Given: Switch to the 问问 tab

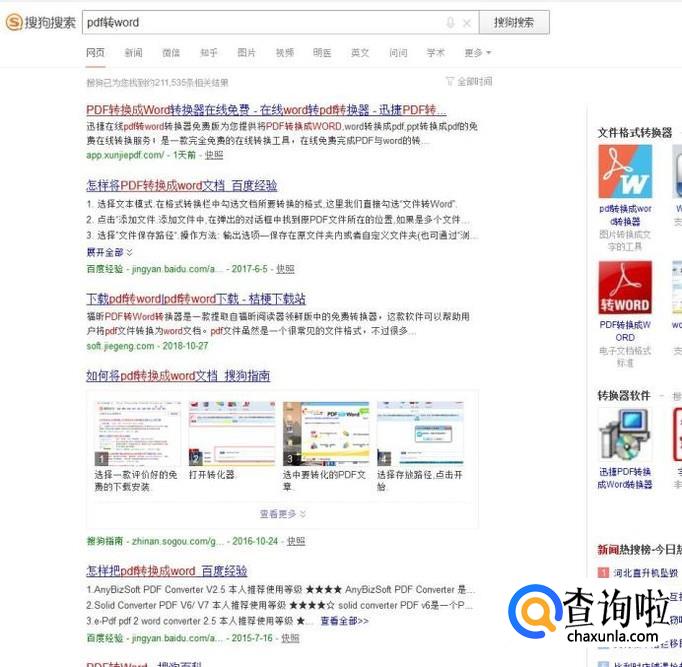Looking at the screenshot, I should point(398,53).
